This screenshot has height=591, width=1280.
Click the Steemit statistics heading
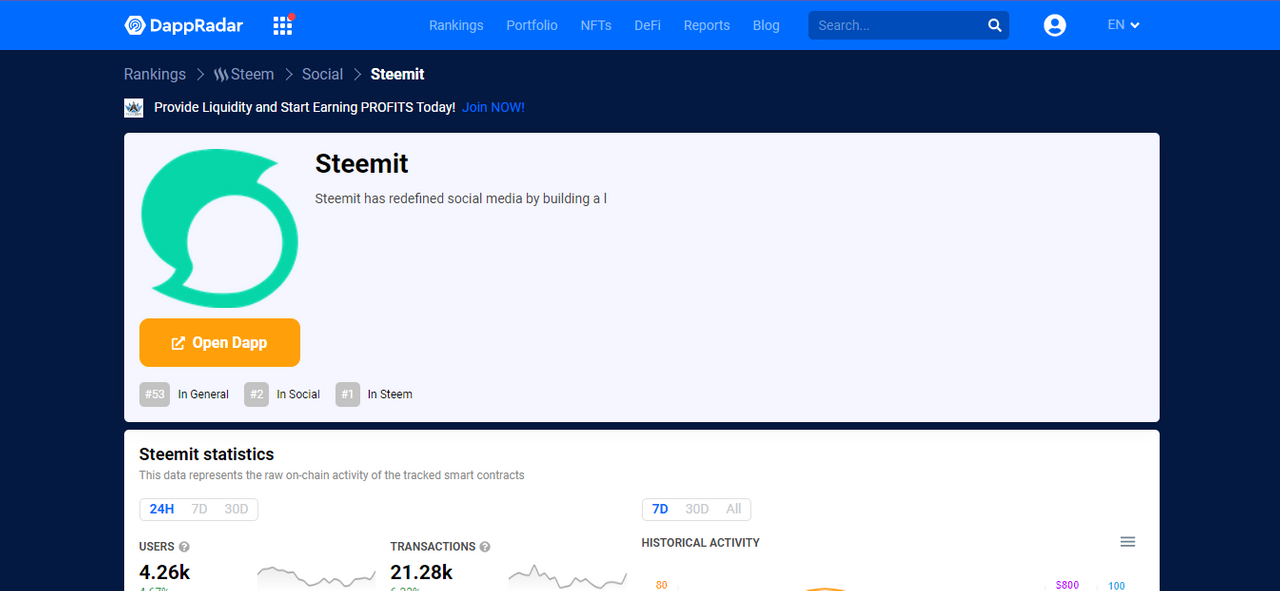click(206, 454)
